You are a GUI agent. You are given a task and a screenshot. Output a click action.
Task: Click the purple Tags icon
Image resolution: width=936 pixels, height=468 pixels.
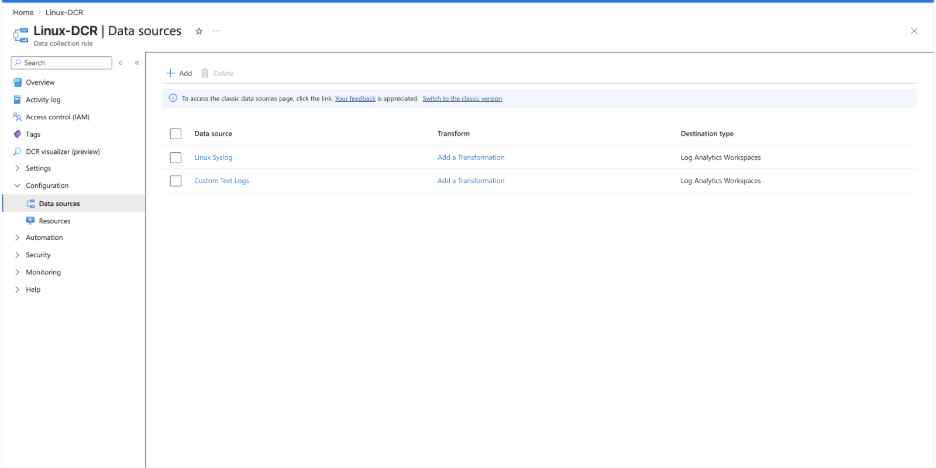click(17, 134)
